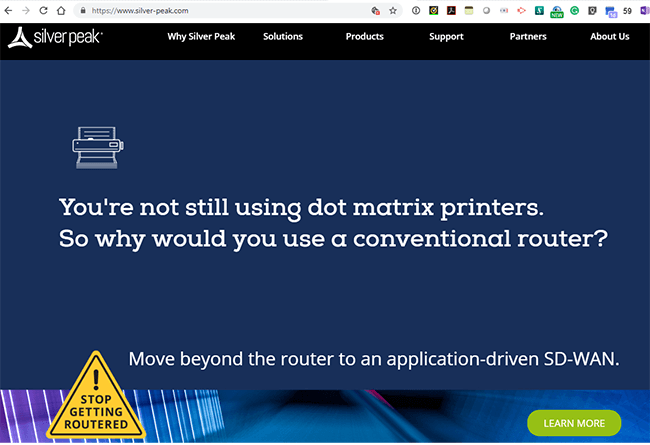Expand the Partners navigation menu
Viewport: 650px width, 445px height.
pyautogui.click(x=528, y=37)
